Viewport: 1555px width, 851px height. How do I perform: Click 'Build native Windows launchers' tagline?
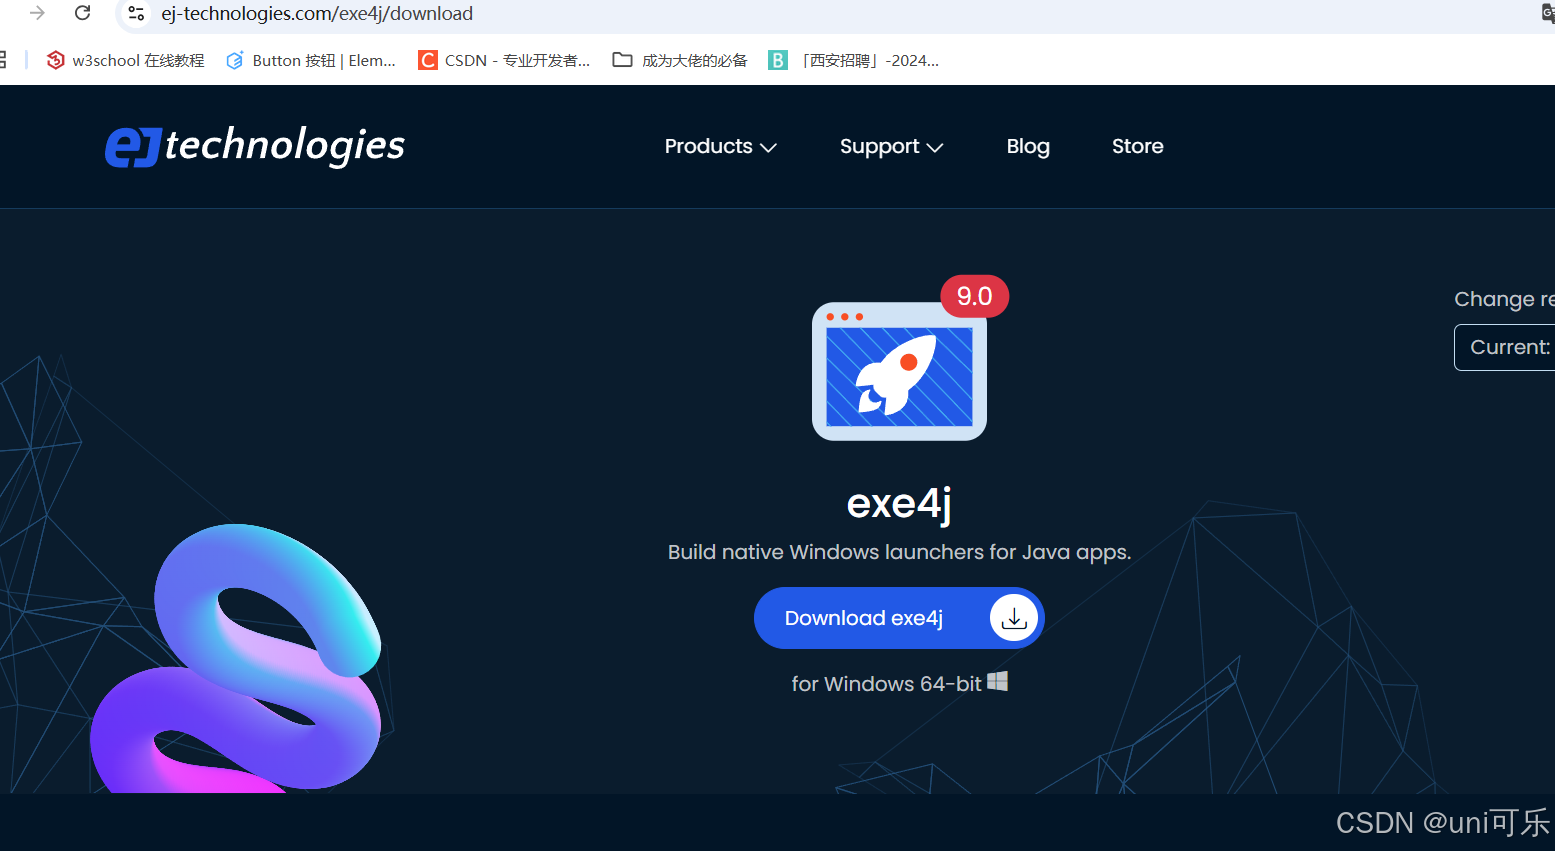tap(899, 552)
